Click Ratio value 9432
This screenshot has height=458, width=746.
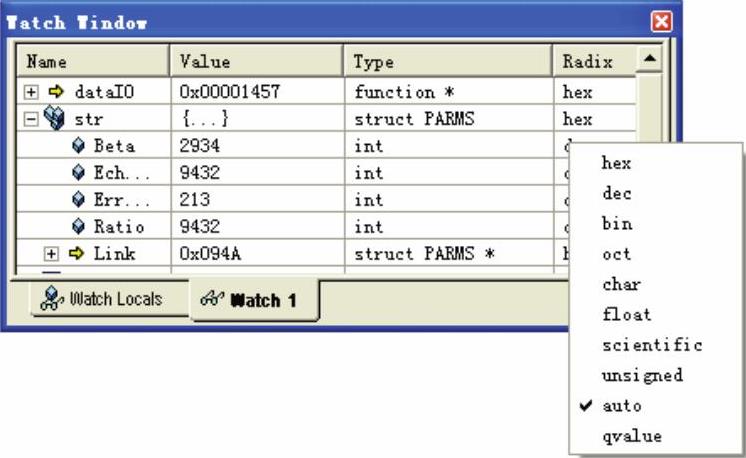(x=200, y=226)
